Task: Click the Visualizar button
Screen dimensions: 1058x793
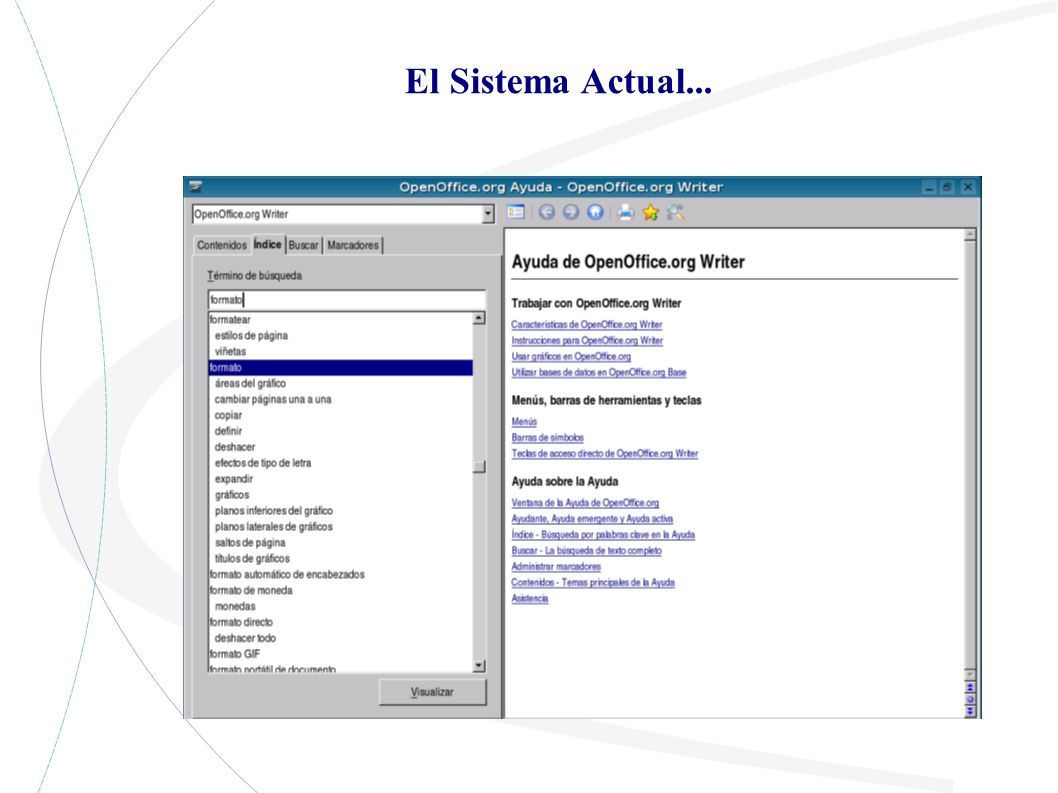Action: (x=433, y=692)
